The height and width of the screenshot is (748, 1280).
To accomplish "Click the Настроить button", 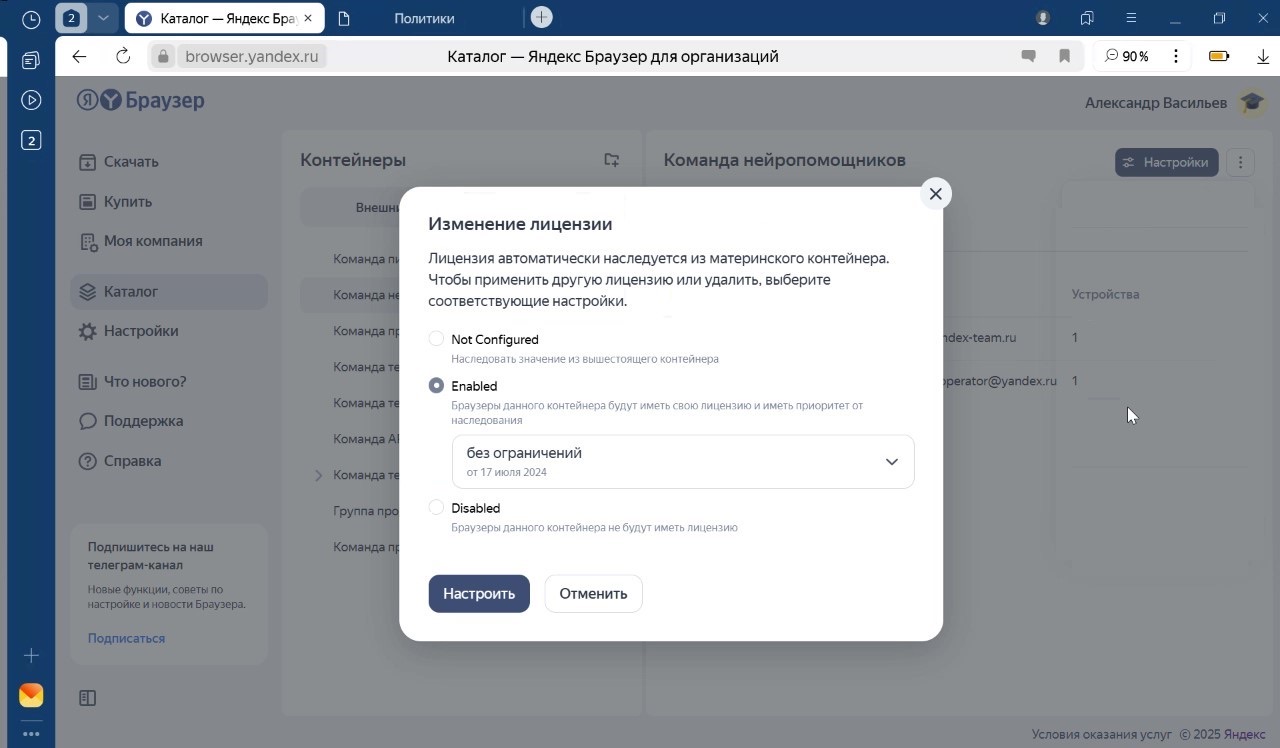I will coord(479,593).
